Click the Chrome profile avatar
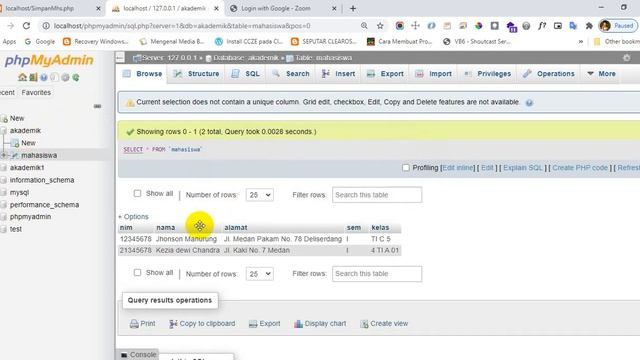 click(x=605, y=26)
